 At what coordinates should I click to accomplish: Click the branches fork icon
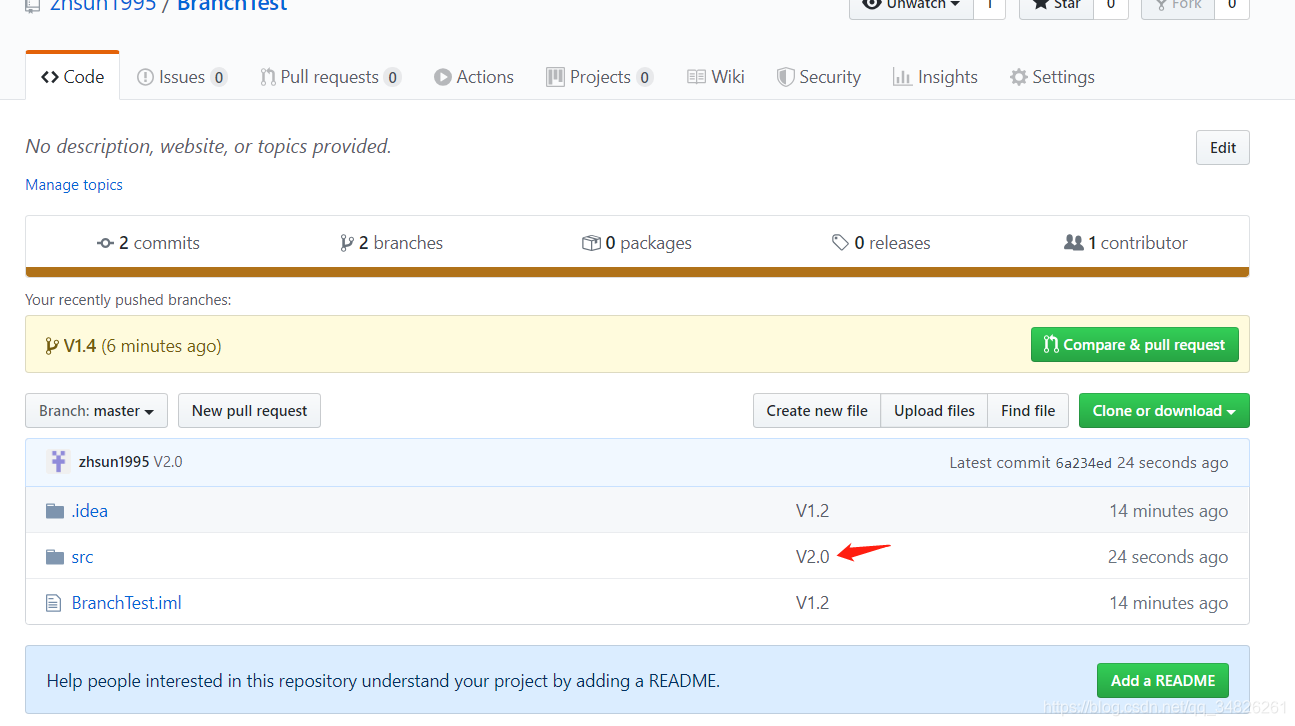tap(346, 243)
